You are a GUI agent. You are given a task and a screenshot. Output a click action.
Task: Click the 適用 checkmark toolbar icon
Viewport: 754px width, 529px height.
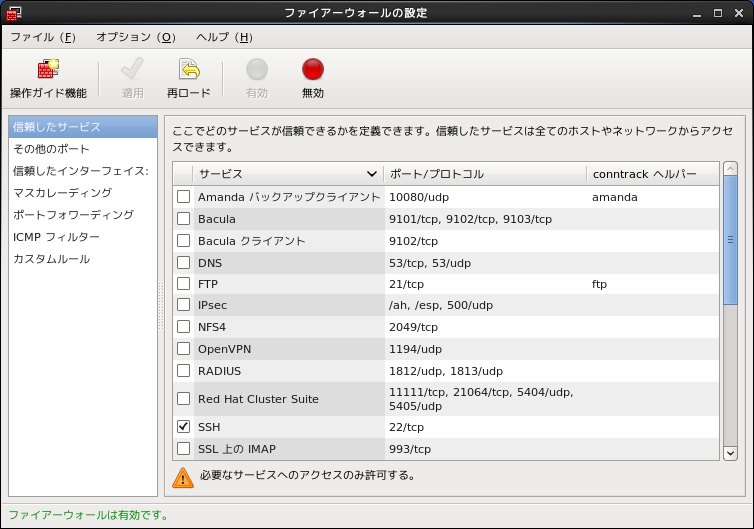click(132, 70)
